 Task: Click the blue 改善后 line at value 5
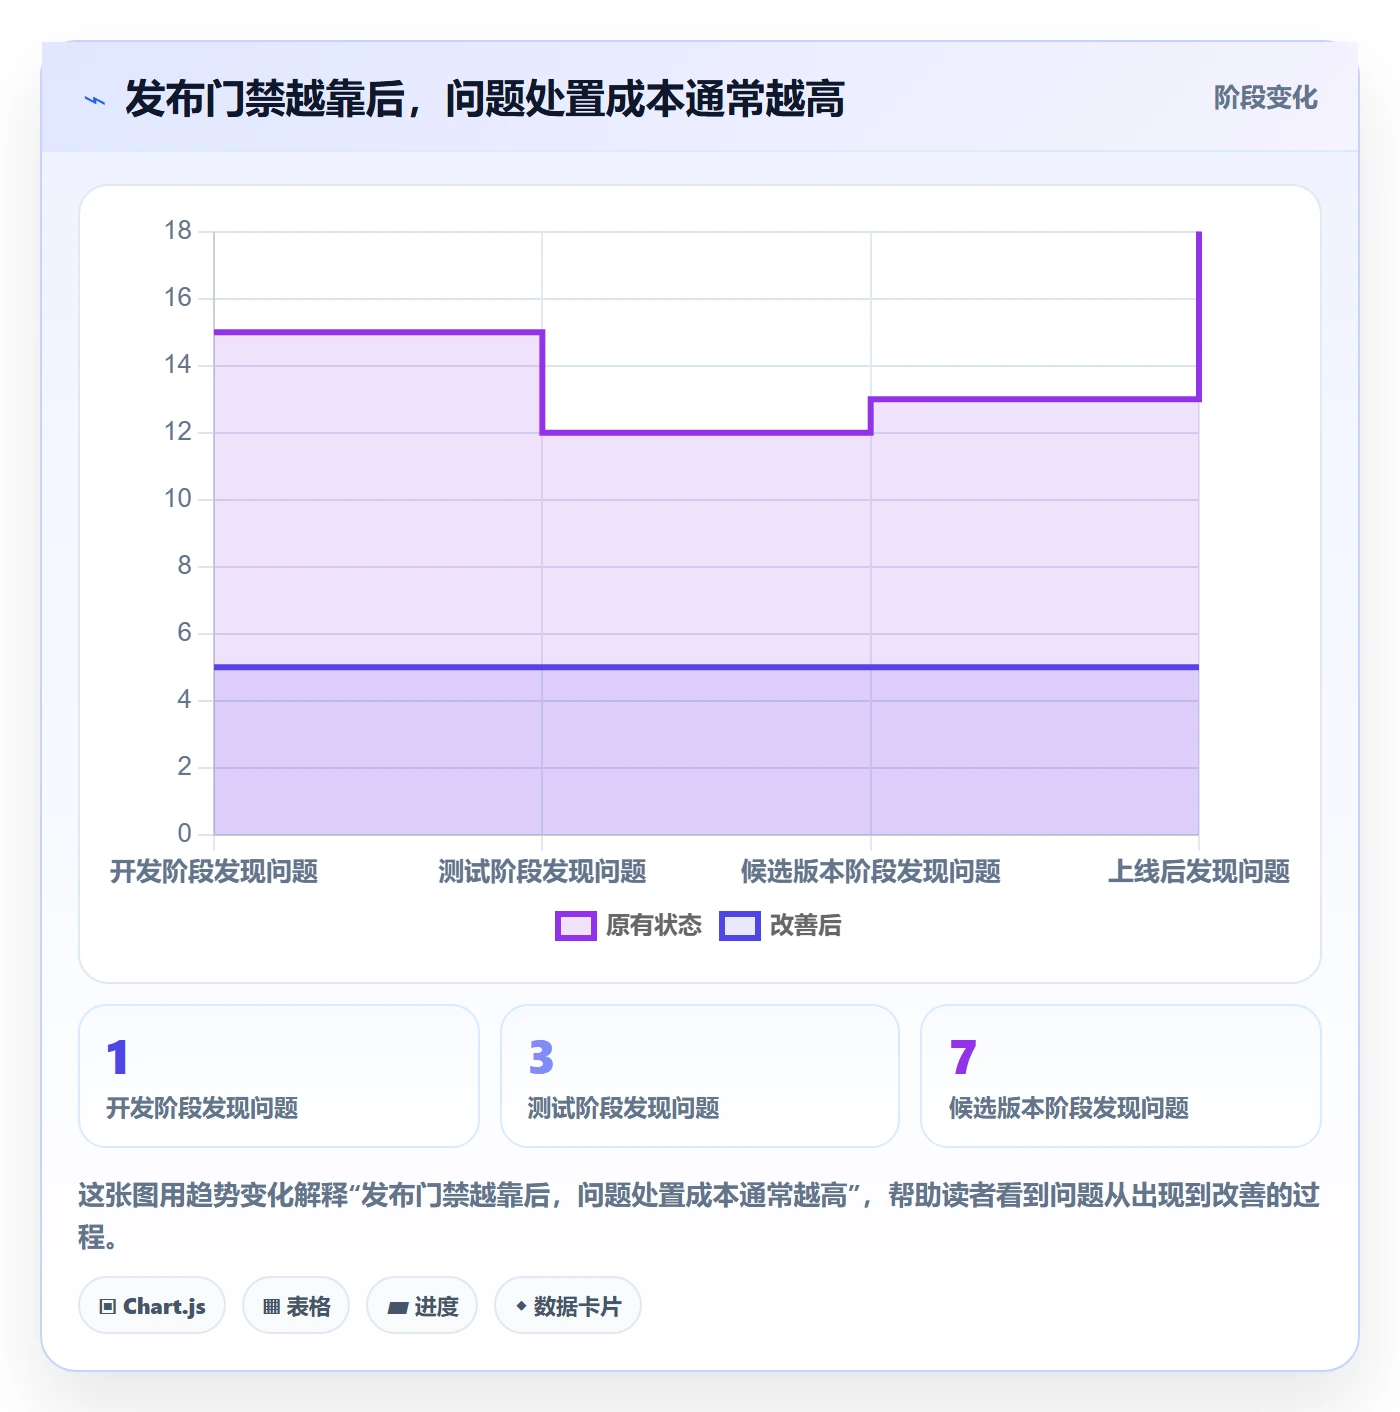click(706, 667)
